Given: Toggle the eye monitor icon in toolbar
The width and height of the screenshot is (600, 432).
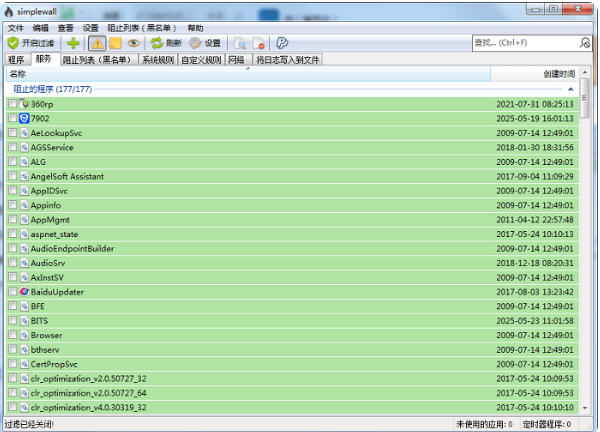Looking at the screenshot, I should tap(133, 43).
